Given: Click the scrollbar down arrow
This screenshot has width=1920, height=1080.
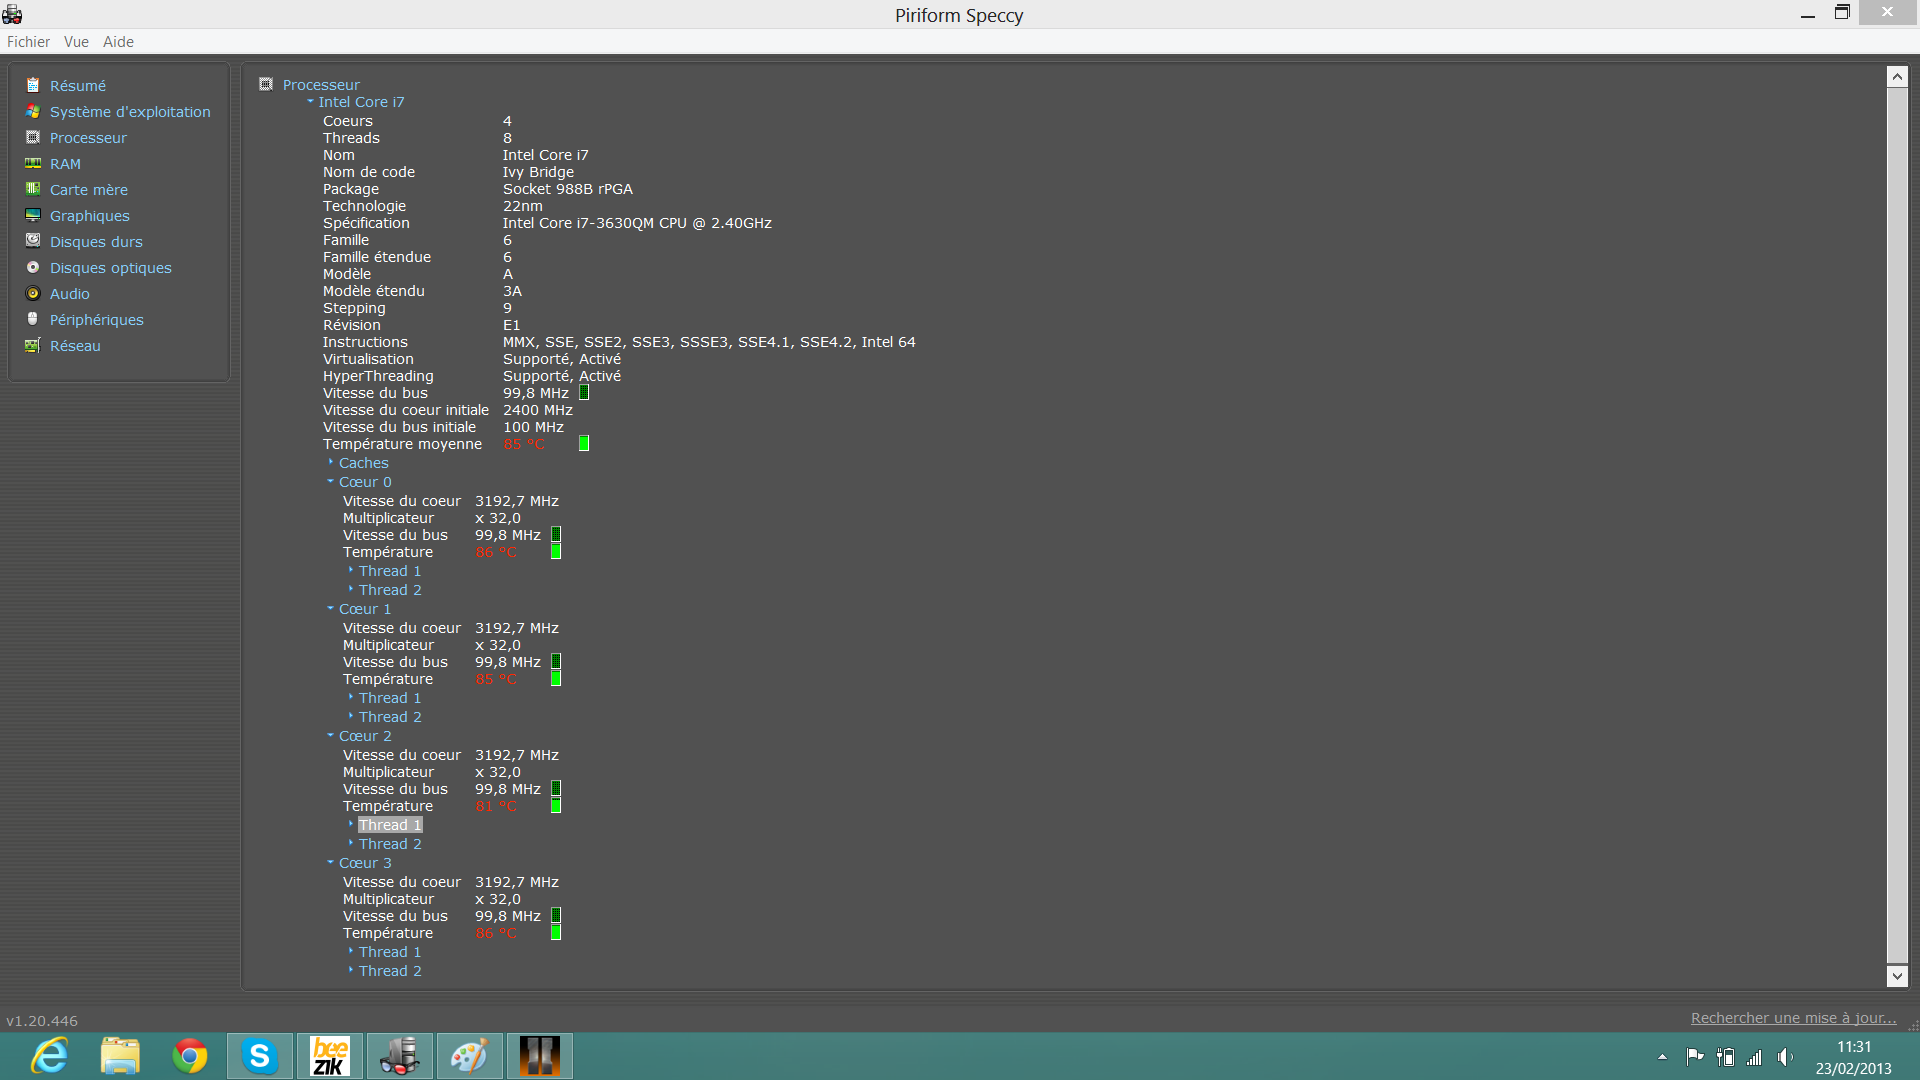Looking at the screenshot, I should (1897, 976).
